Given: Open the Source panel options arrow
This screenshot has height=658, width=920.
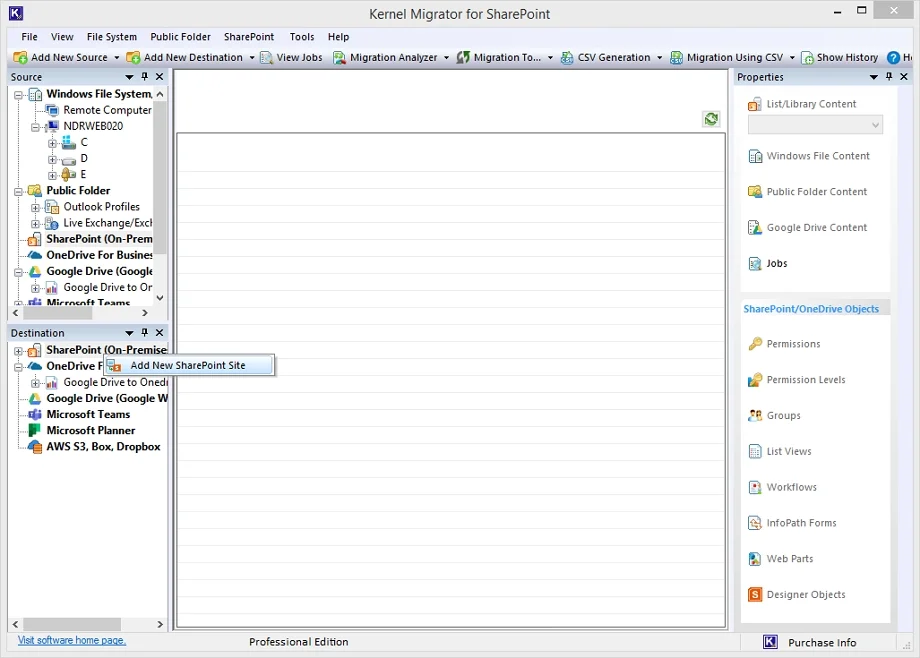Looking at the screenshot, I should click(129, 77).
